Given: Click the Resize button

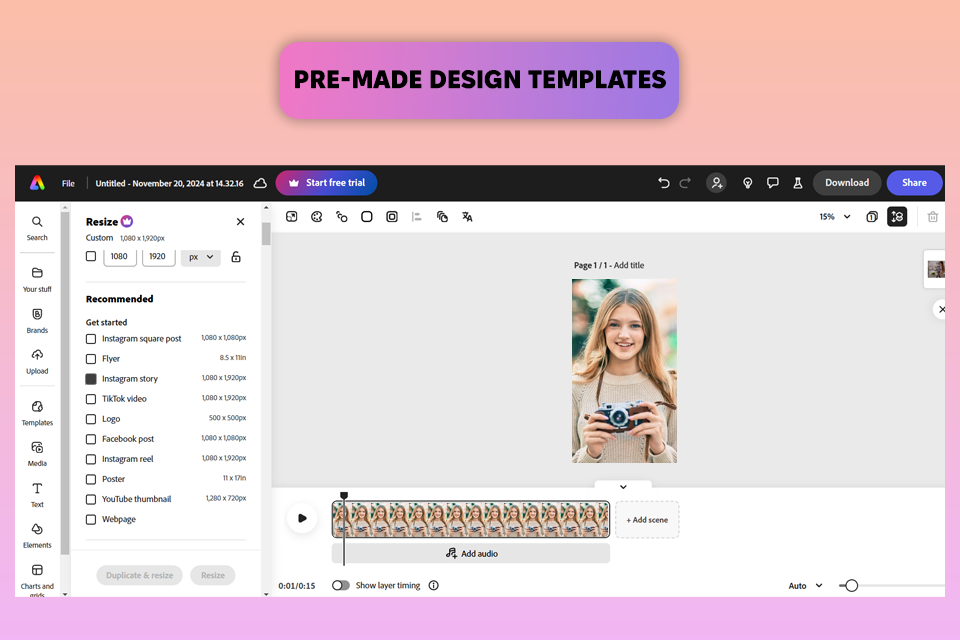Looking at the screenshot, I should pyautogui.click(x=213, y=575).
